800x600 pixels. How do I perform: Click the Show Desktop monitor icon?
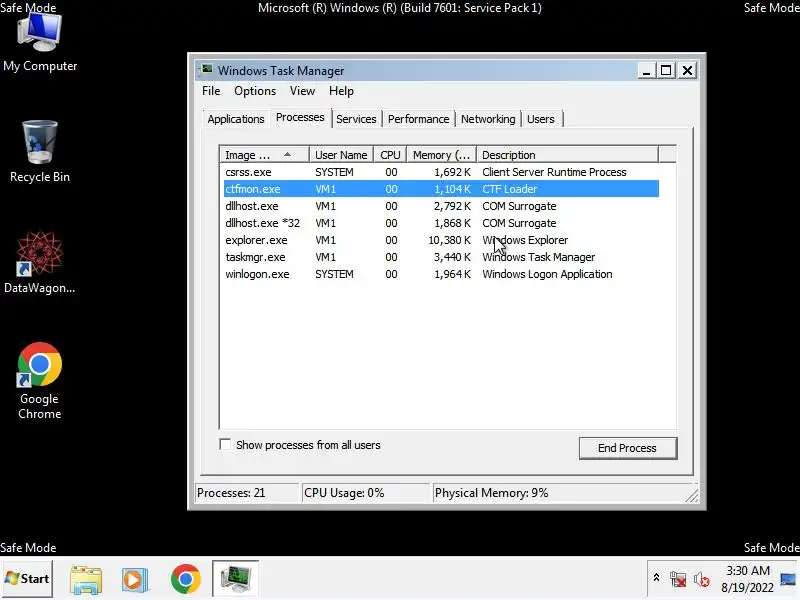pyautogui.click(x=788, y=579)
